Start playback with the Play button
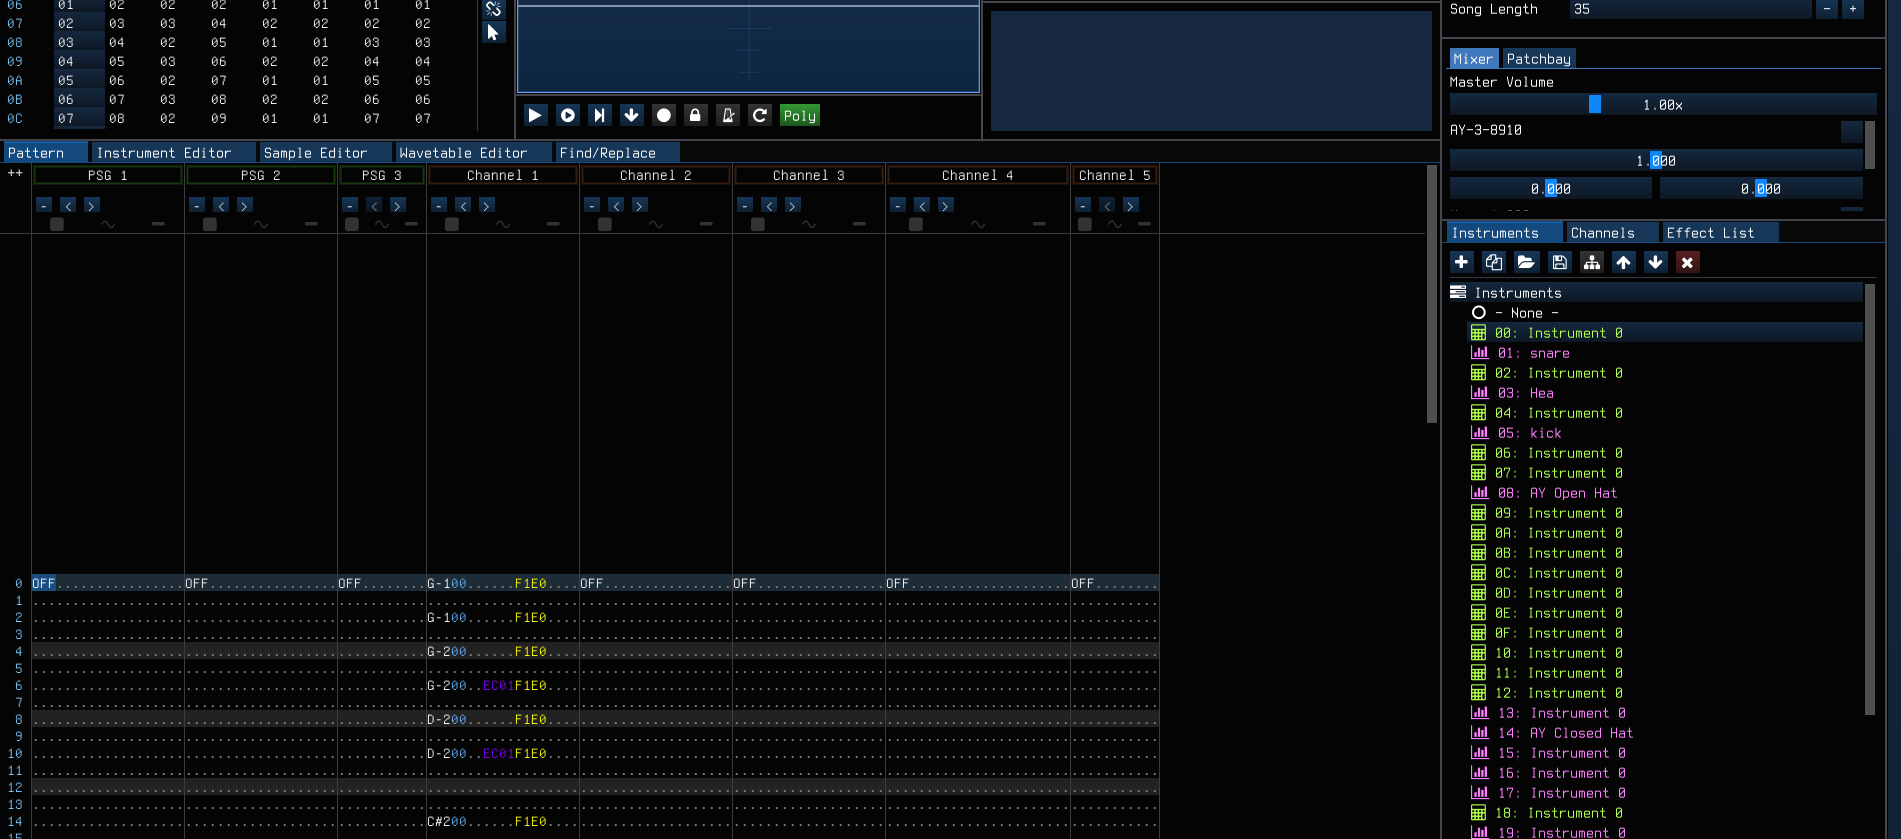 (535, 115)
